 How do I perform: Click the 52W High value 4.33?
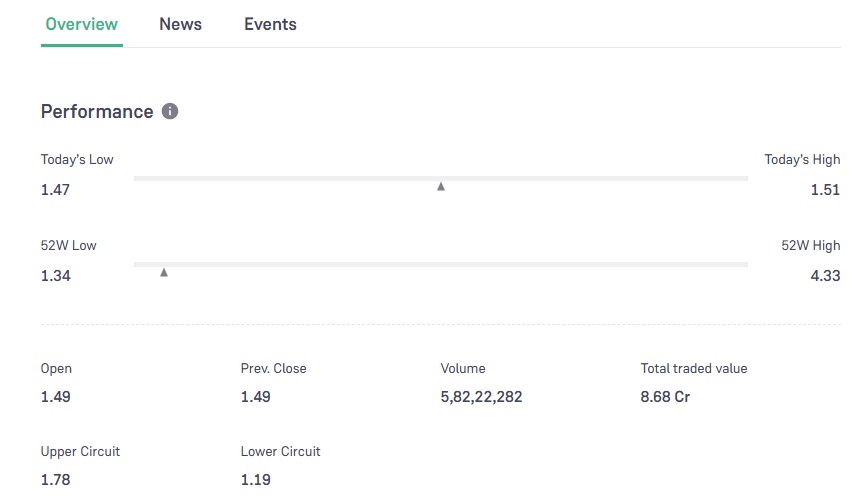click(x=825, y=276)
